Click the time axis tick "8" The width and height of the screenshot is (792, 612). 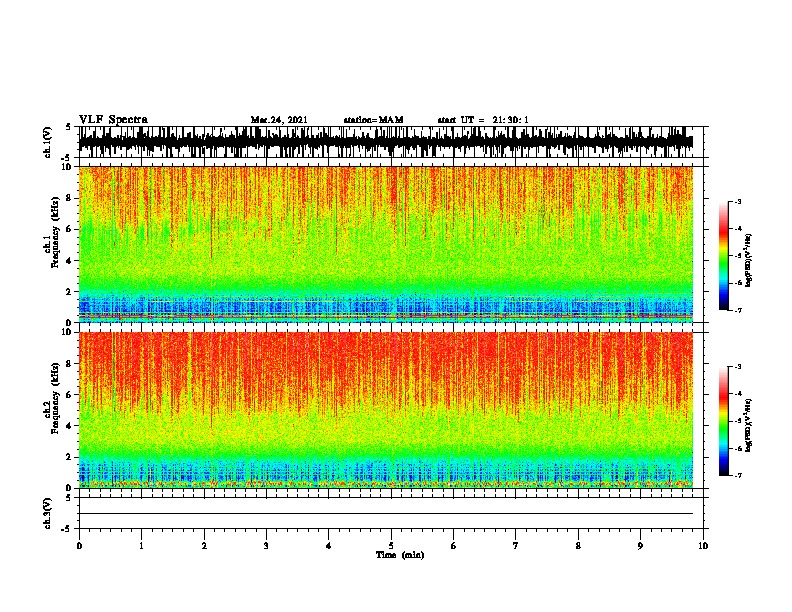click(x=578, y=546)
